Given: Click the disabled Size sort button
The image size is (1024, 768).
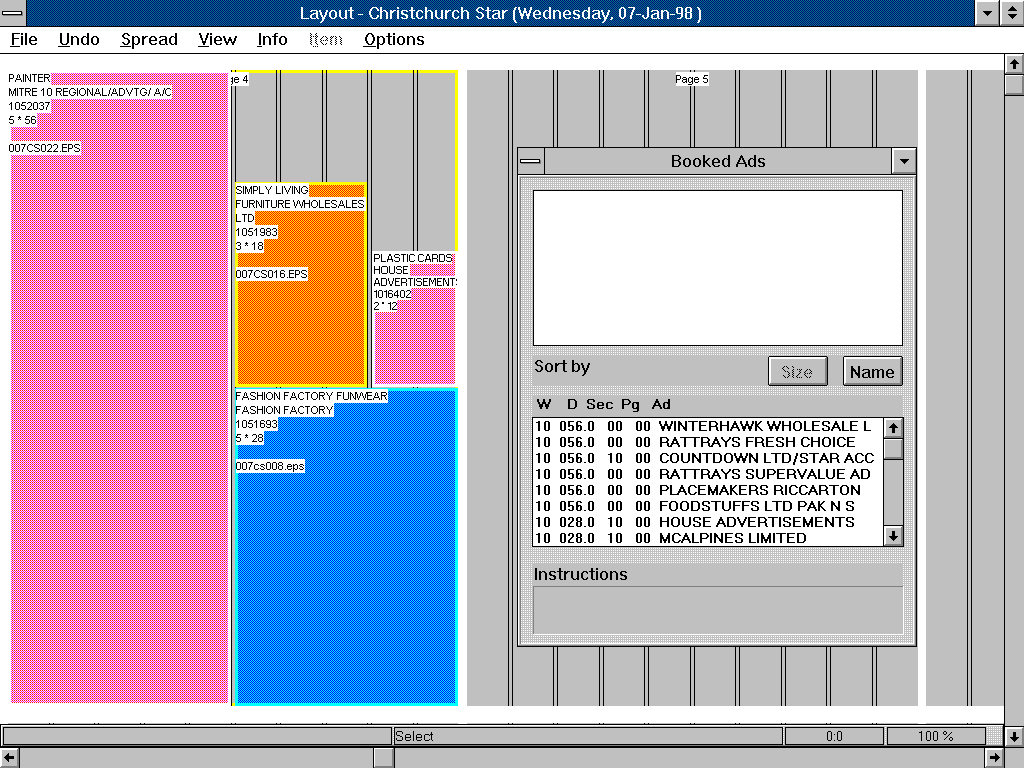Looking at the screenshot, I should [797, 372].
